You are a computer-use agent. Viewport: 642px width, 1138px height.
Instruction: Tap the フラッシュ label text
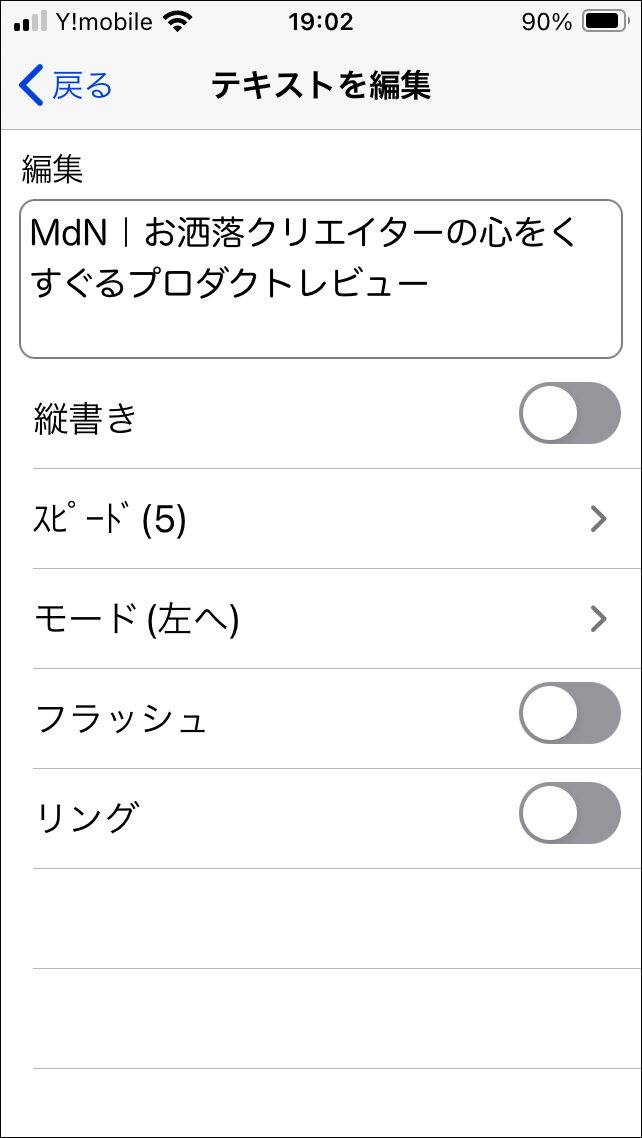tap(121, 719)
